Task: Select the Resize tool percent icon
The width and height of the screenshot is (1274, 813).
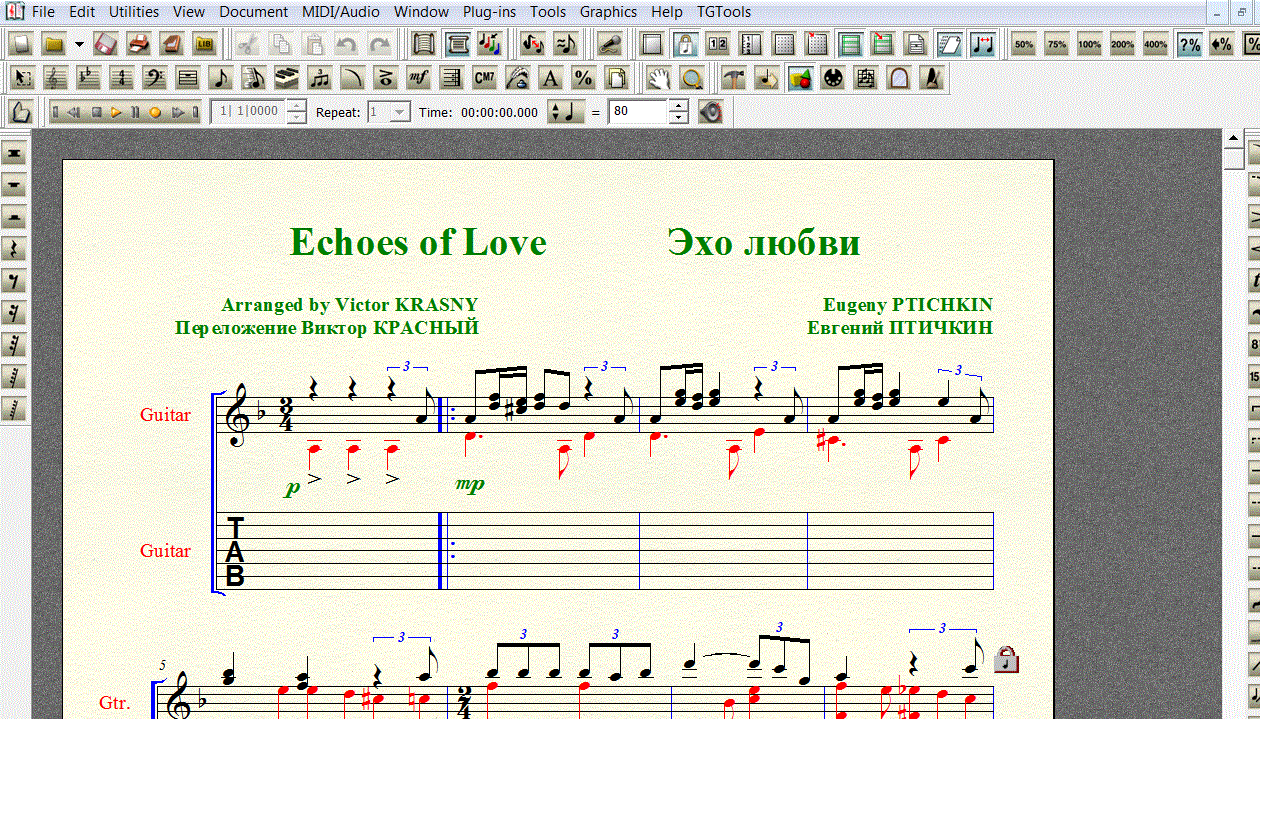Action: click(x=583, y=78)
